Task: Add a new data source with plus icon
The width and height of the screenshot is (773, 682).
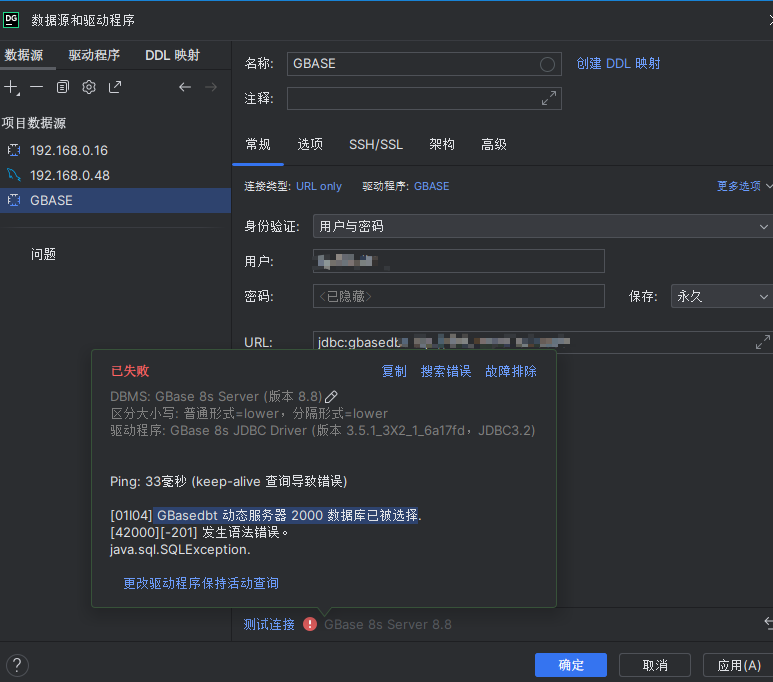Action: coord(11,88)
